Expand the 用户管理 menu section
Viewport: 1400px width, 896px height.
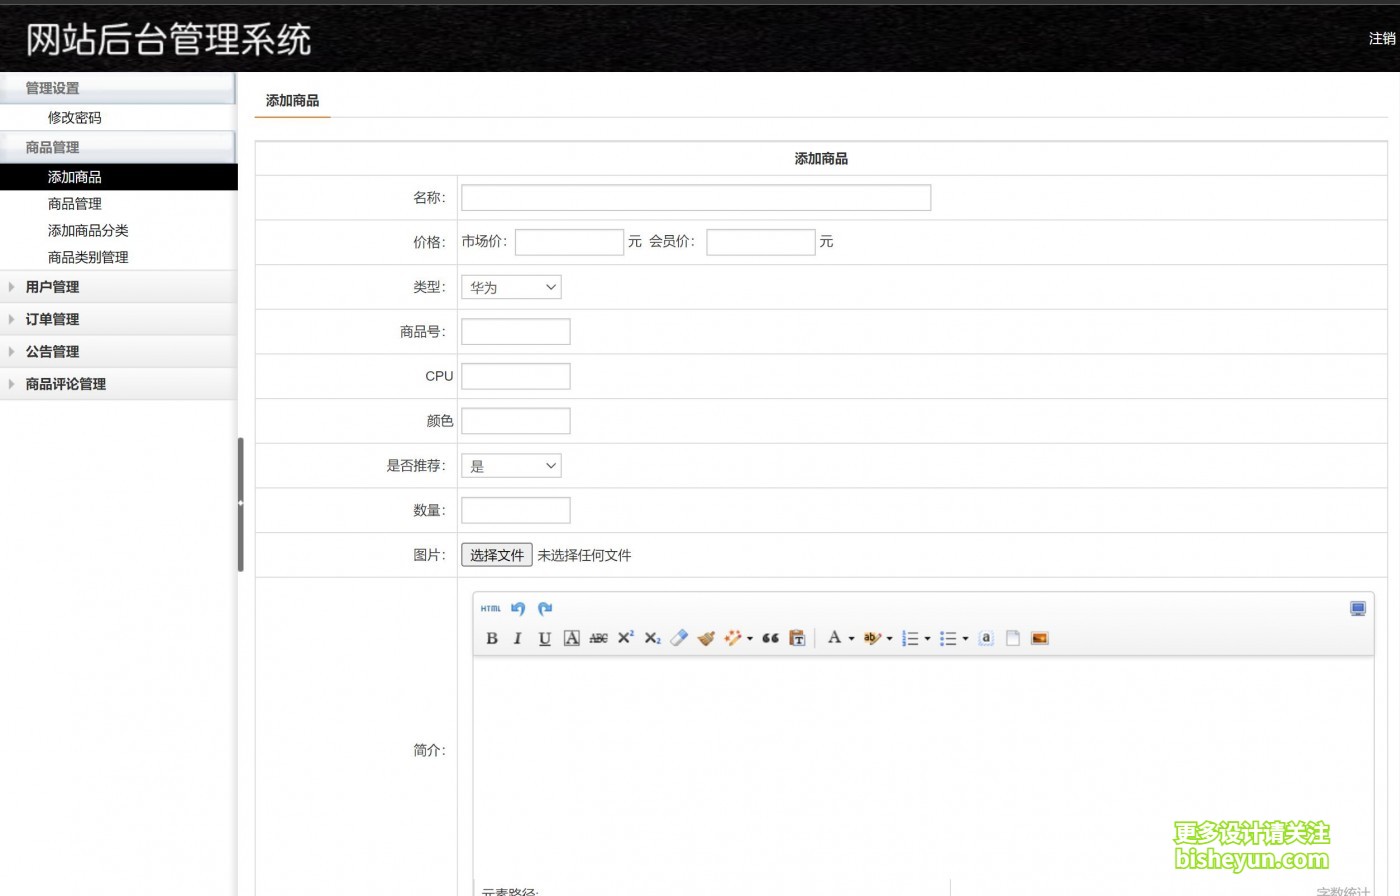[x=118, y=287]
